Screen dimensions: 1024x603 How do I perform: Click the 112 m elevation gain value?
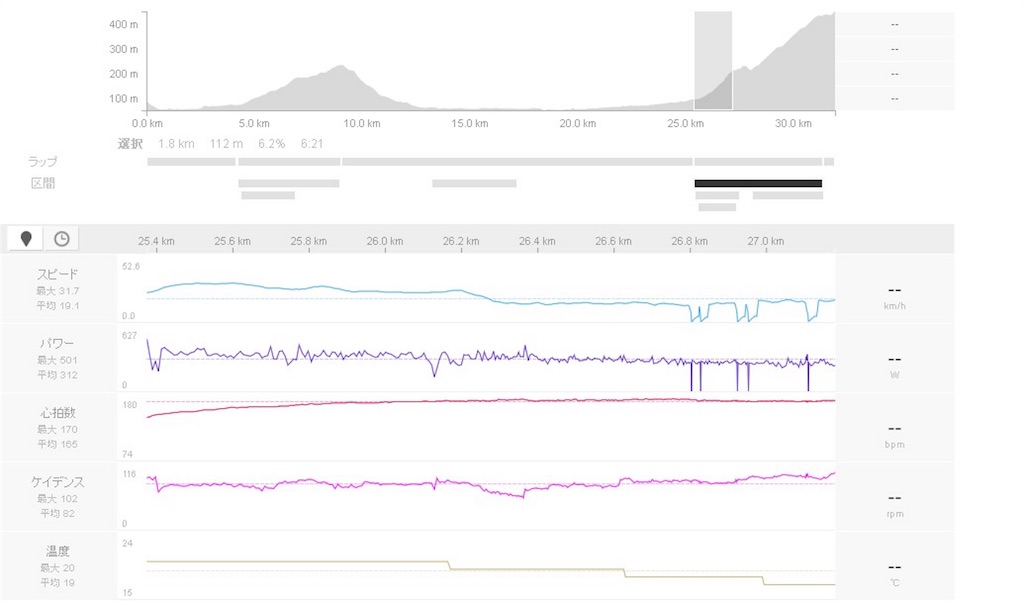[226, 144]
